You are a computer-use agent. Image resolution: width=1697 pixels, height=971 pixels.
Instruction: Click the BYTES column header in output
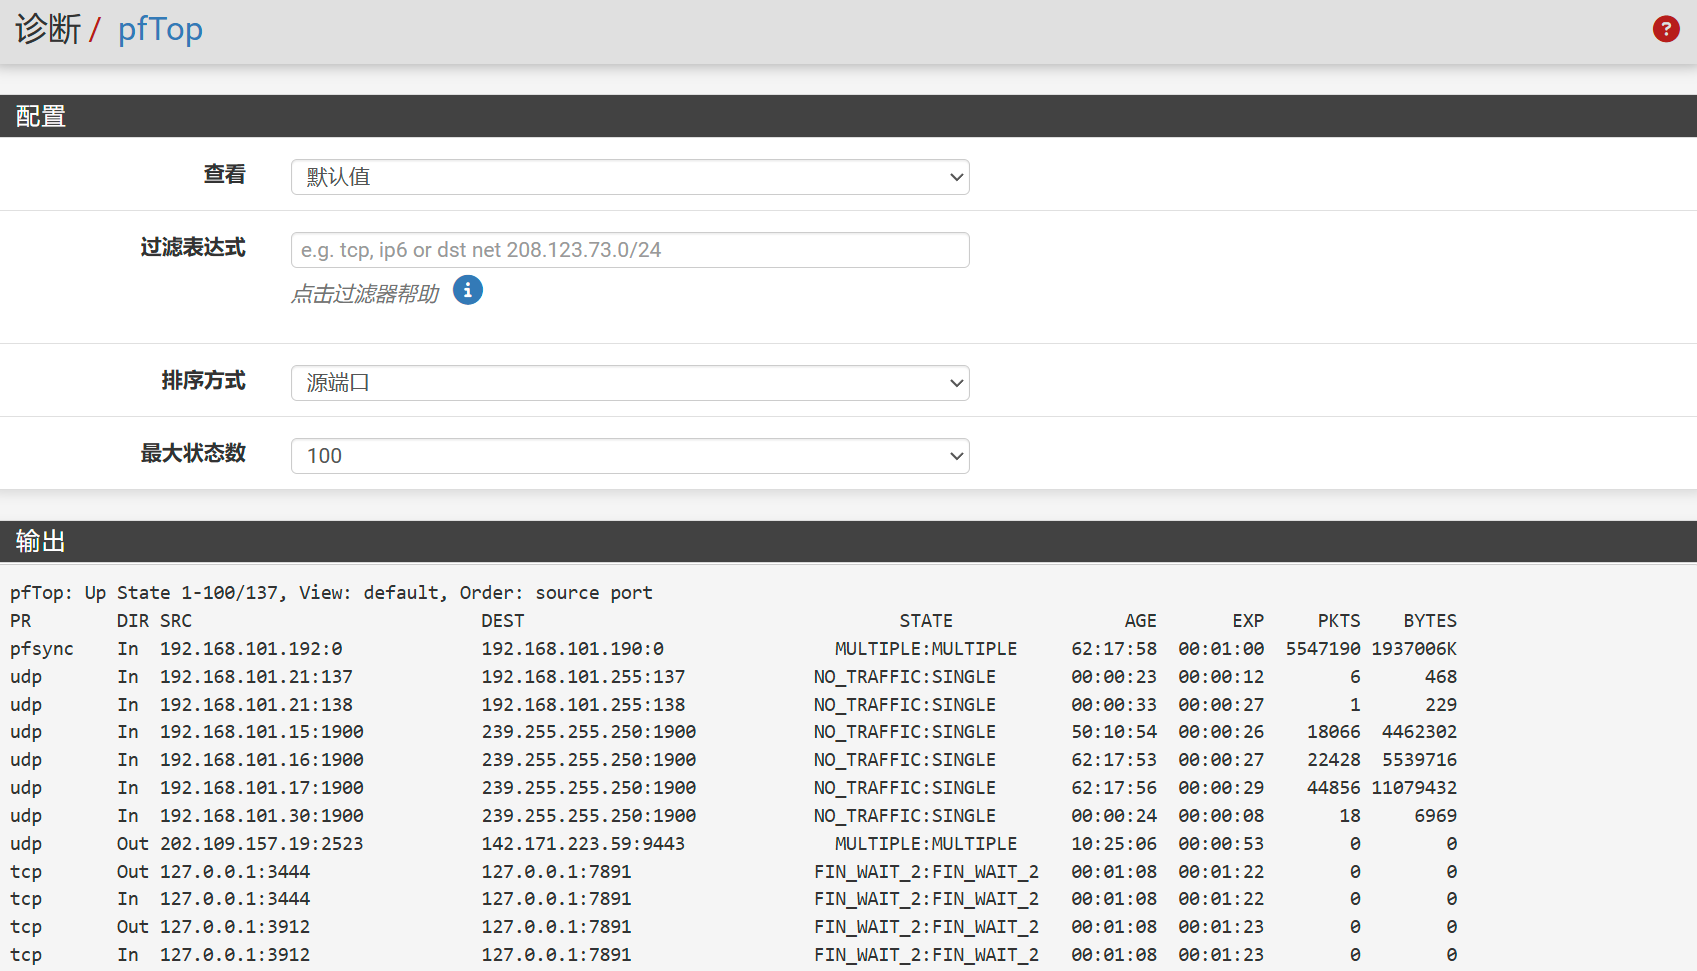click(1429, 621)
